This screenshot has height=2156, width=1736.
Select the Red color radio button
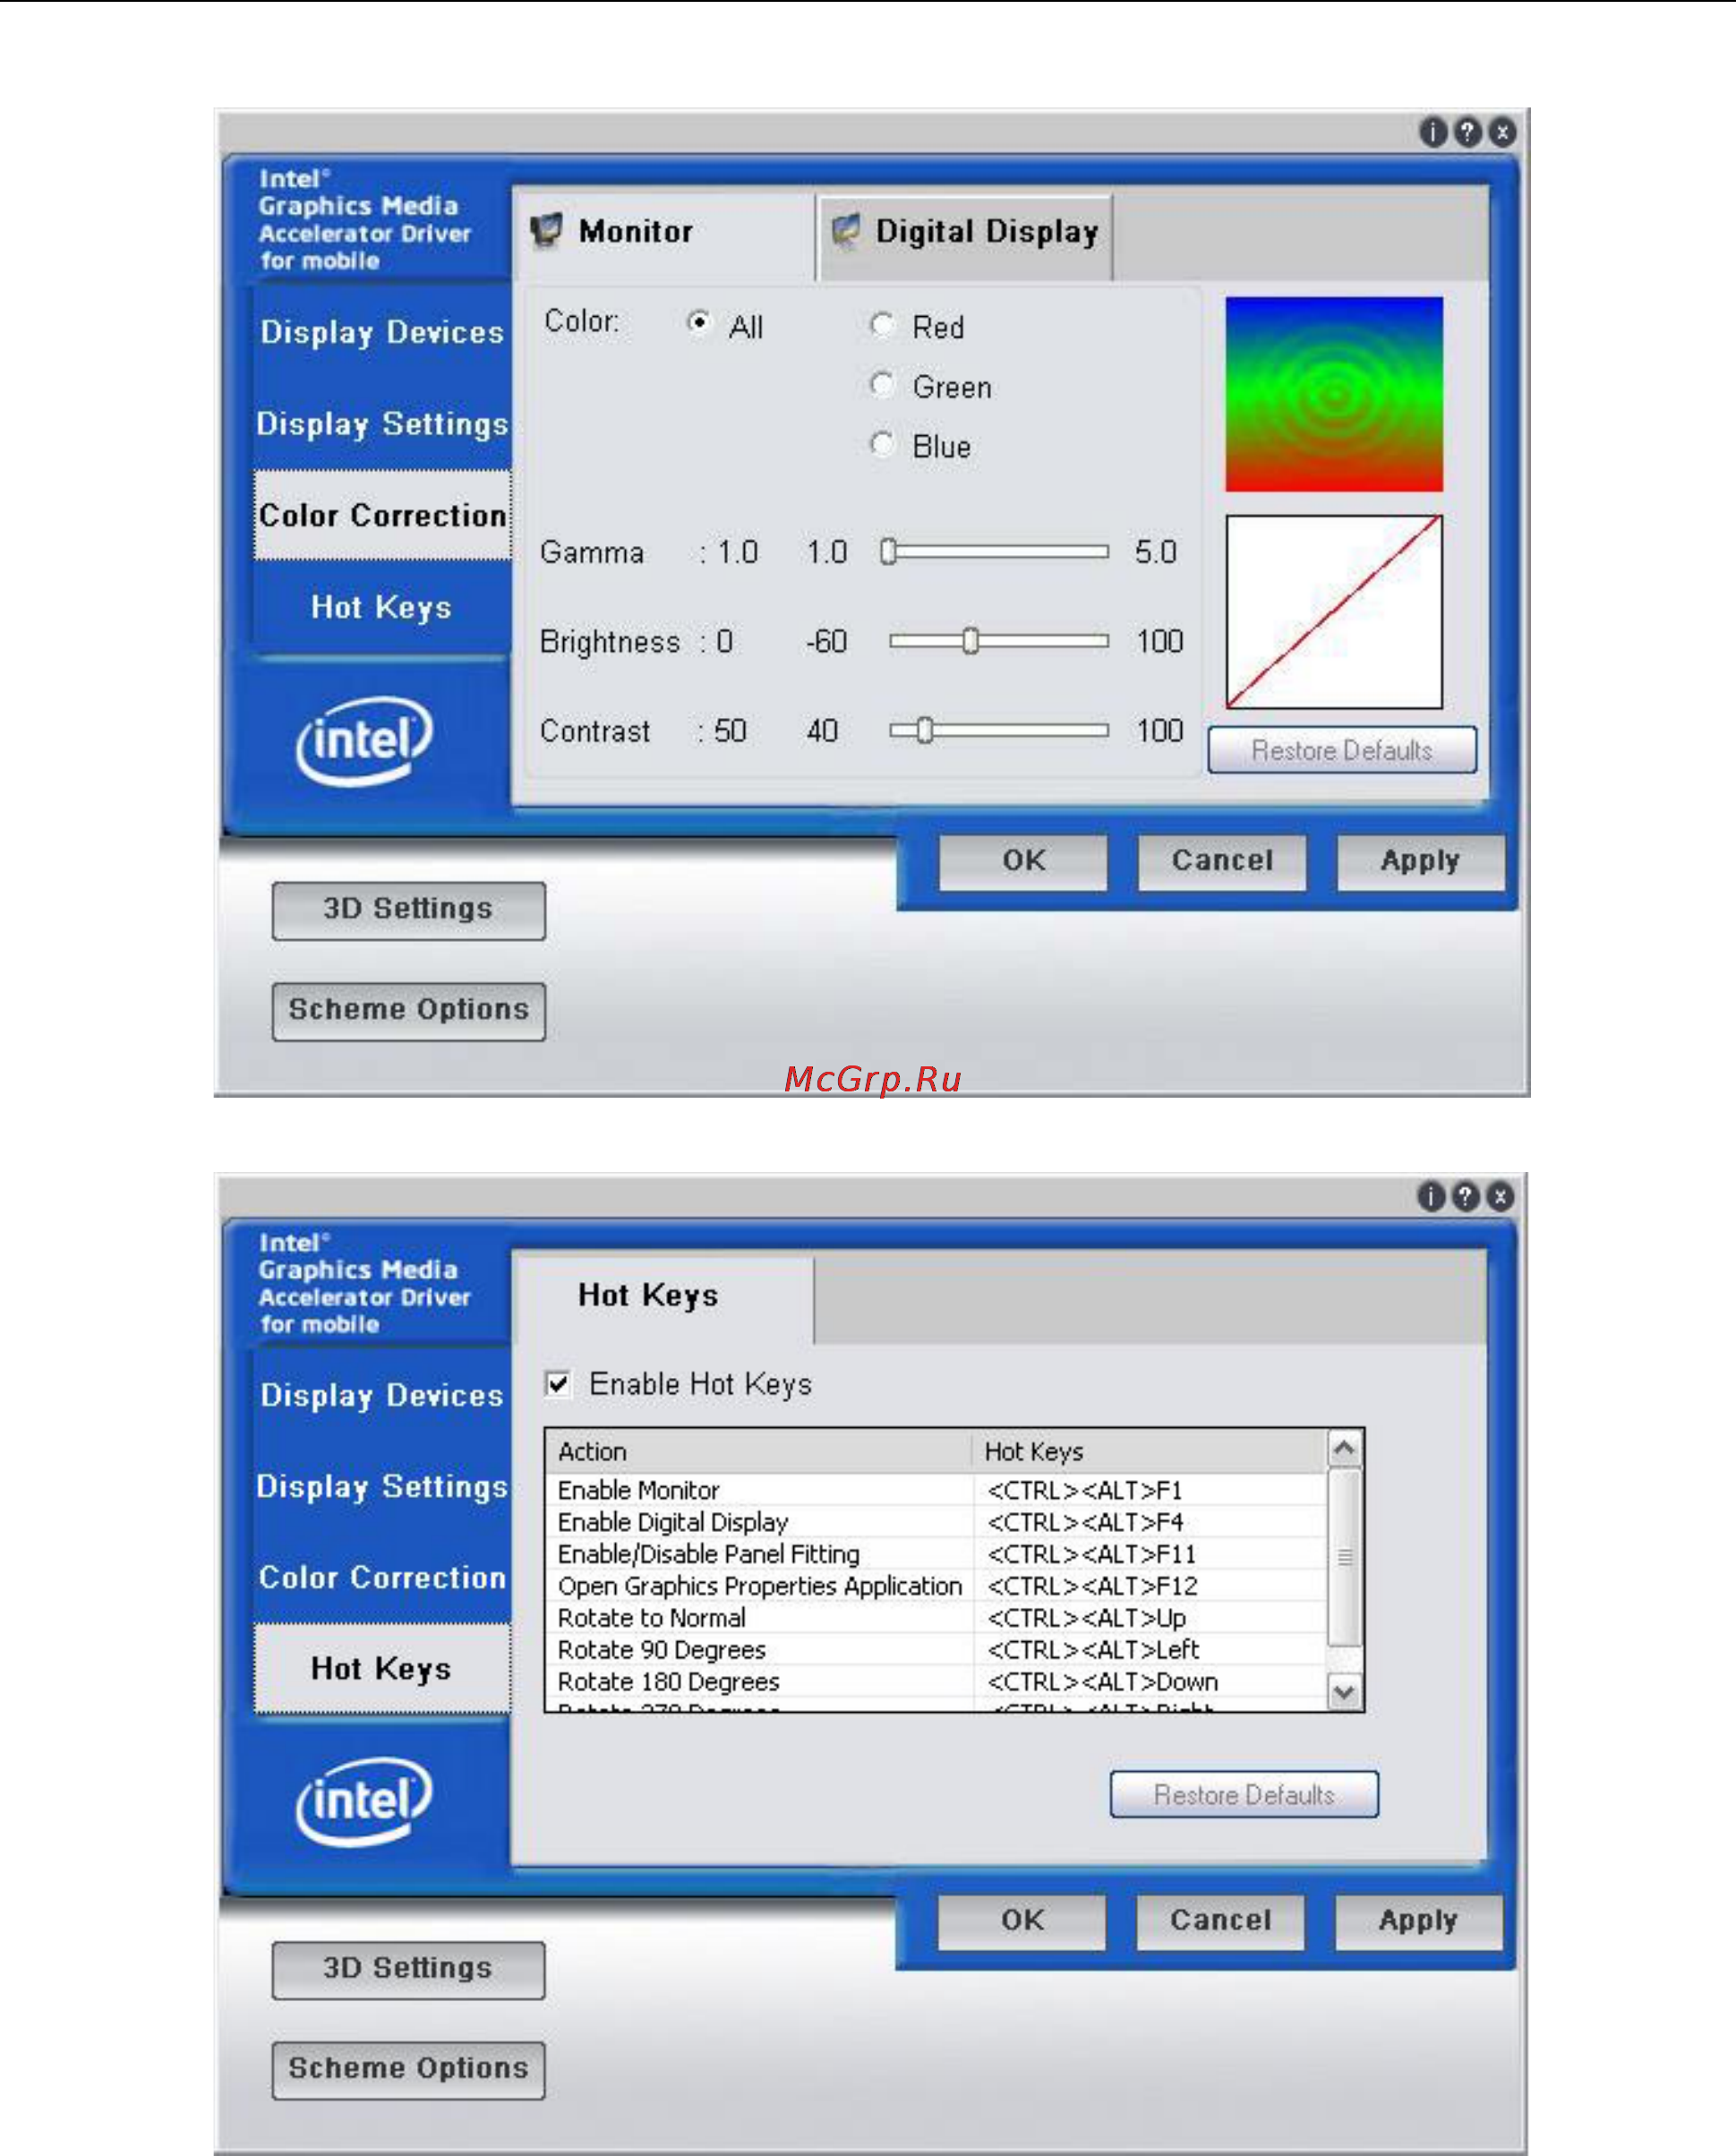(882, 324)
